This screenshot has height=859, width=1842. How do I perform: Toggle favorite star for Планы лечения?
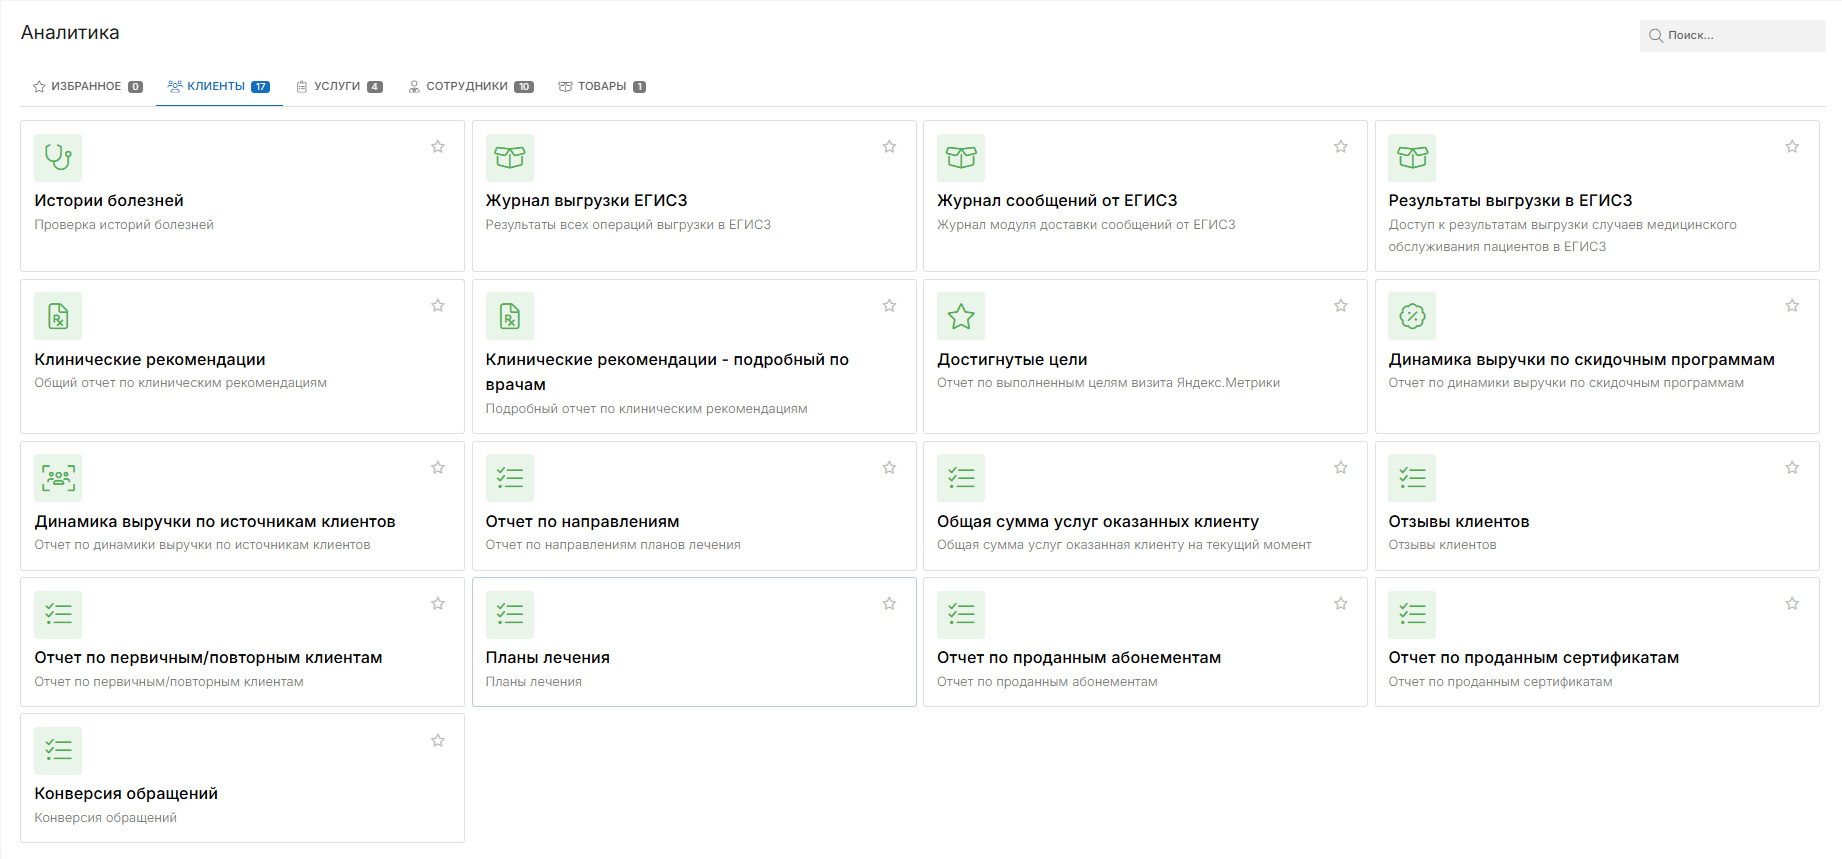(889, 604)
